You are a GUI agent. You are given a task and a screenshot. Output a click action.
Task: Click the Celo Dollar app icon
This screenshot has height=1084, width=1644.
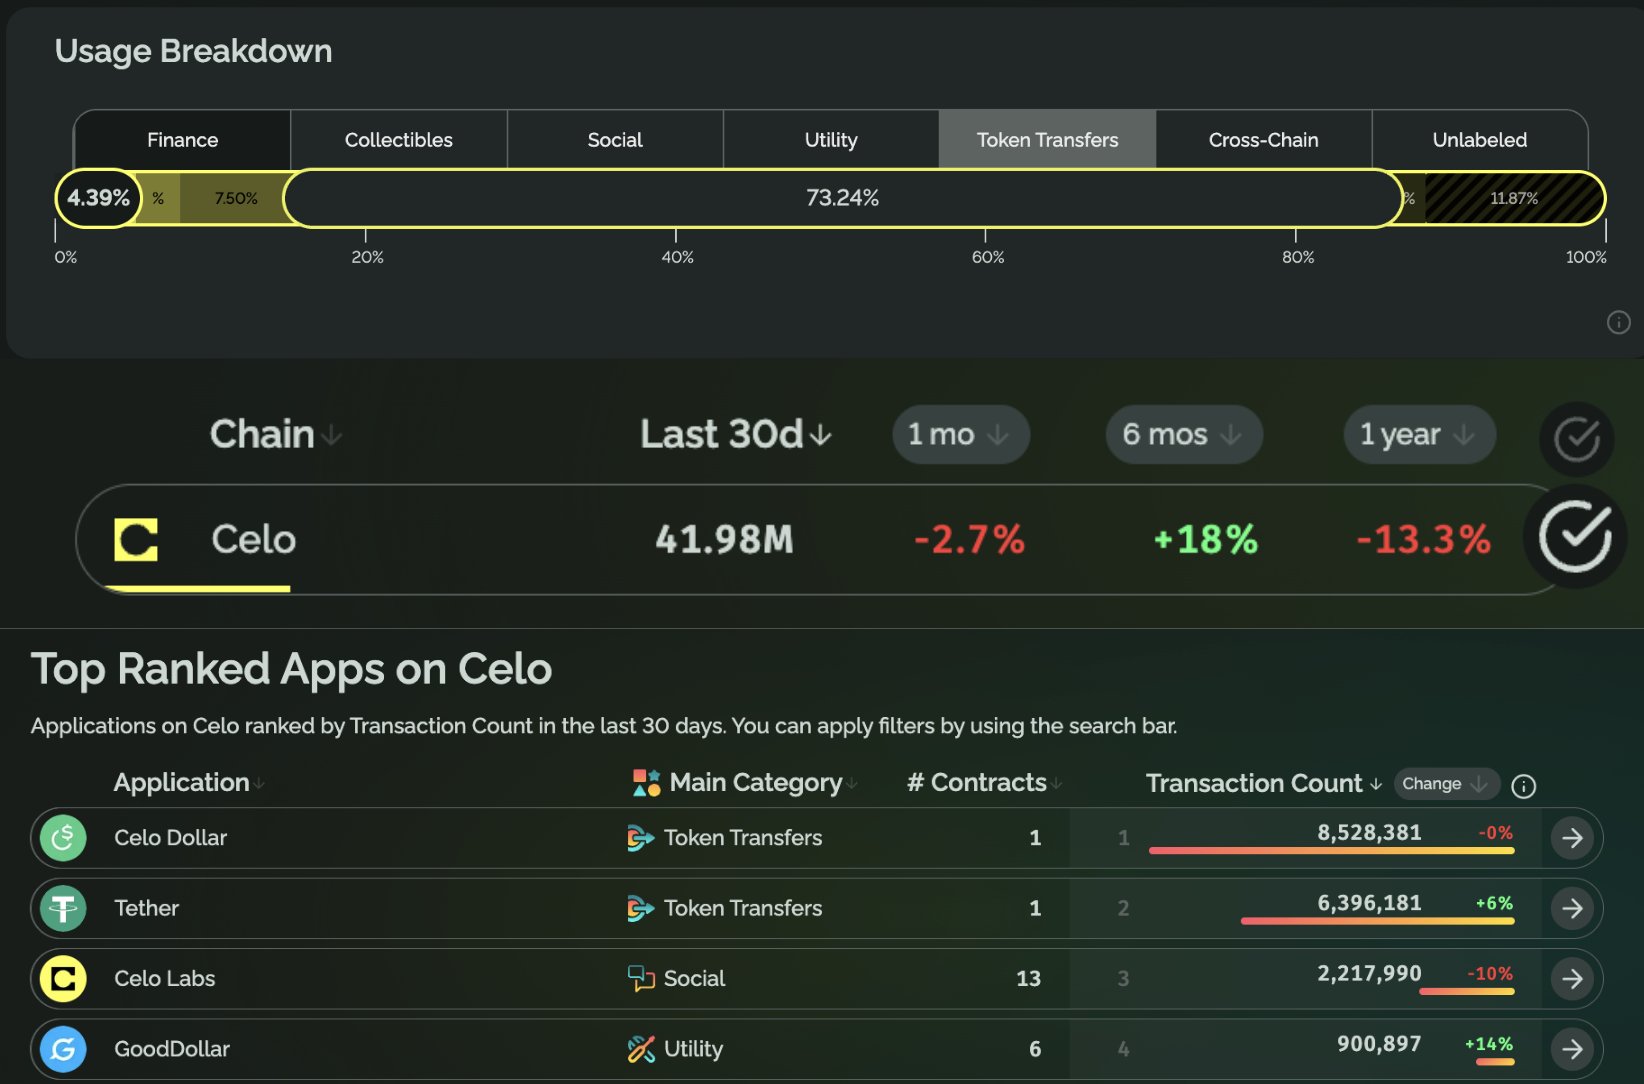click(63, 838)
